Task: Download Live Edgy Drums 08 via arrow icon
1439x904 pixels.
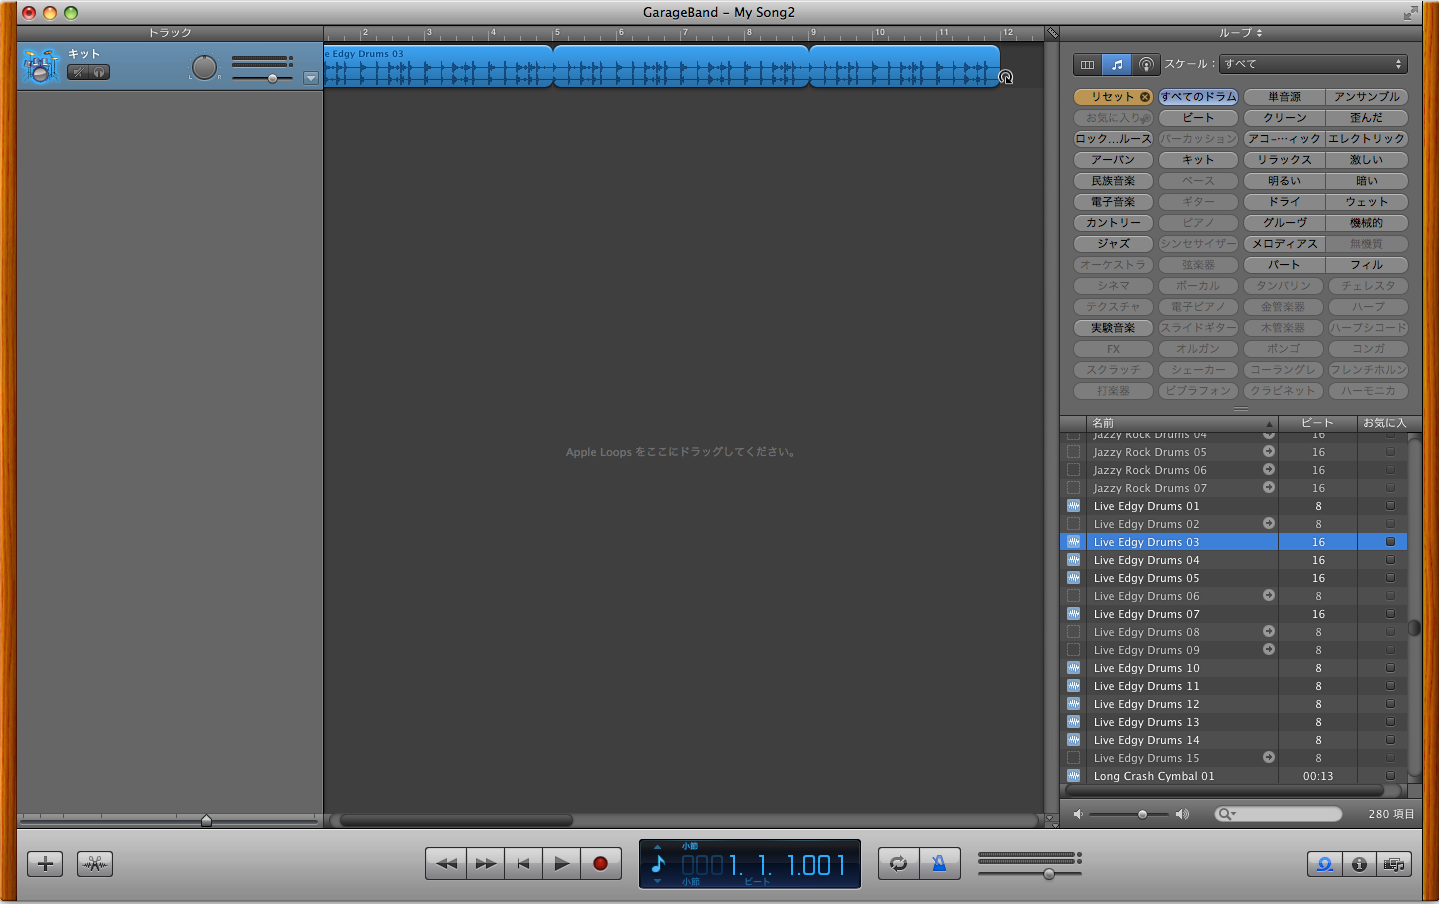Action: coord(1268,631)
